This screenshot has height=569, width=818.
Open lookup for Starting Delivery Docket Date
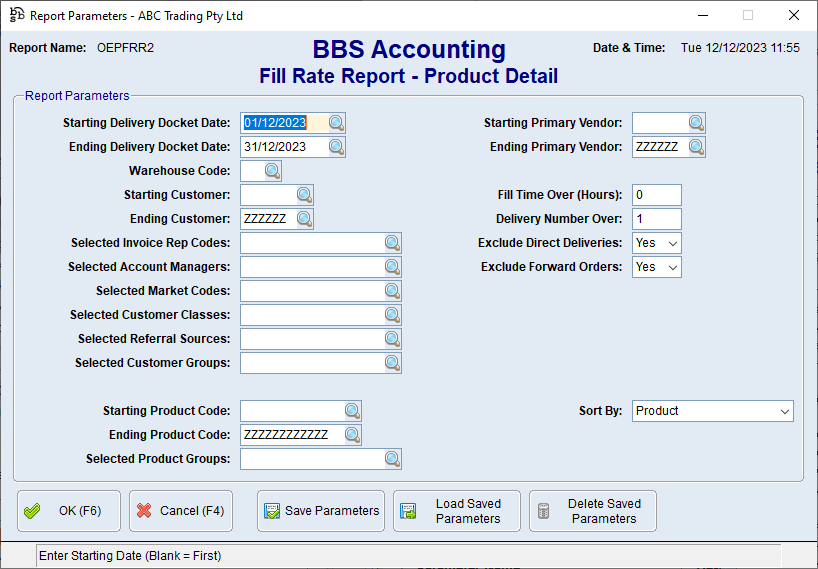(336, 123)
